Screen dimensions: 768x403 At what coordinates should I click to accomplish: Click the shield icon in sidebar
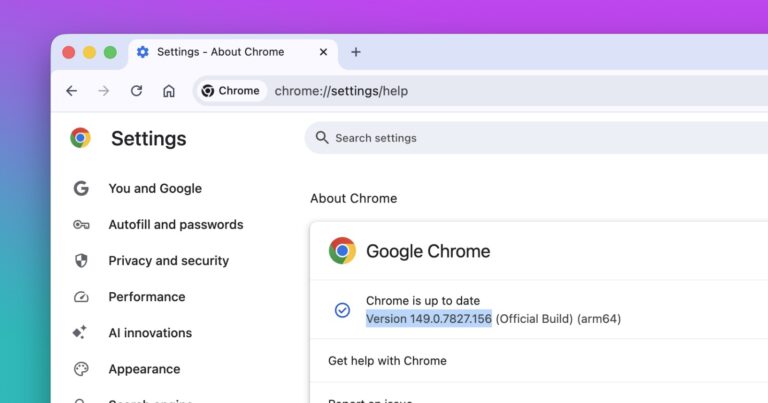pyautogui.click(x=81, y=261)
